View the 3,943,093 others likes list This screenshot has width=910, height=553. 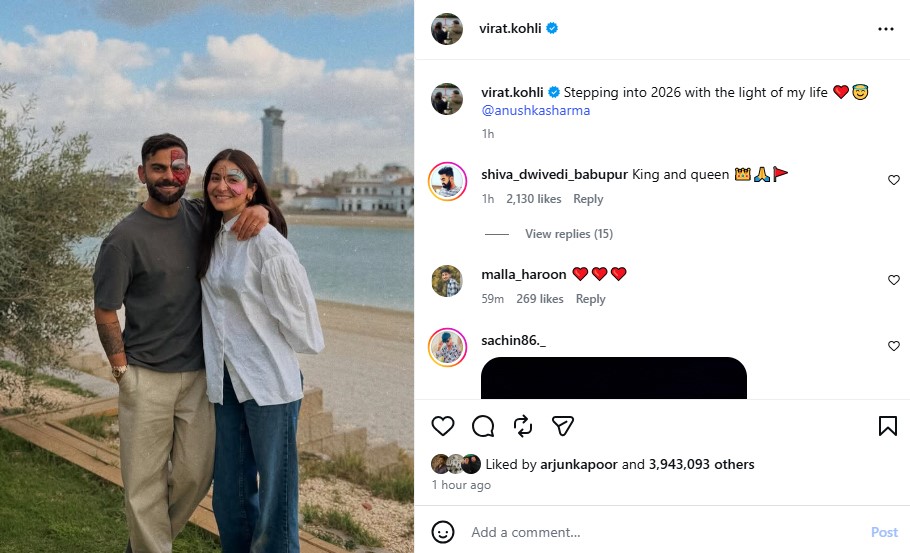pos(701,465)
